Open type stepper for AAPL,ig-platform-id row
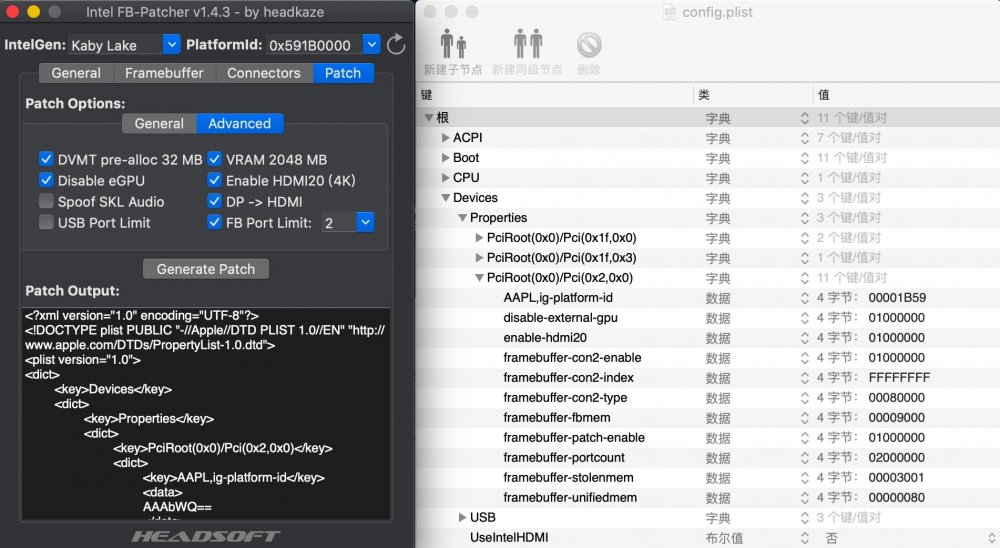This screenshot has height=548, width=1000. [804, 298]
